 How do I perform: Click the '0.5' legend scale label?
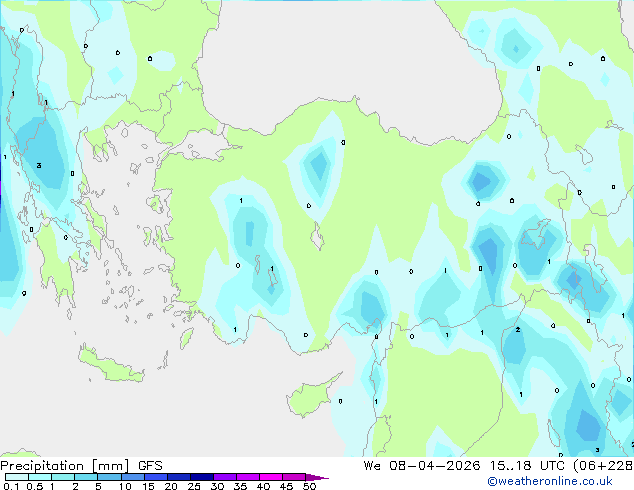pos(35,486)
